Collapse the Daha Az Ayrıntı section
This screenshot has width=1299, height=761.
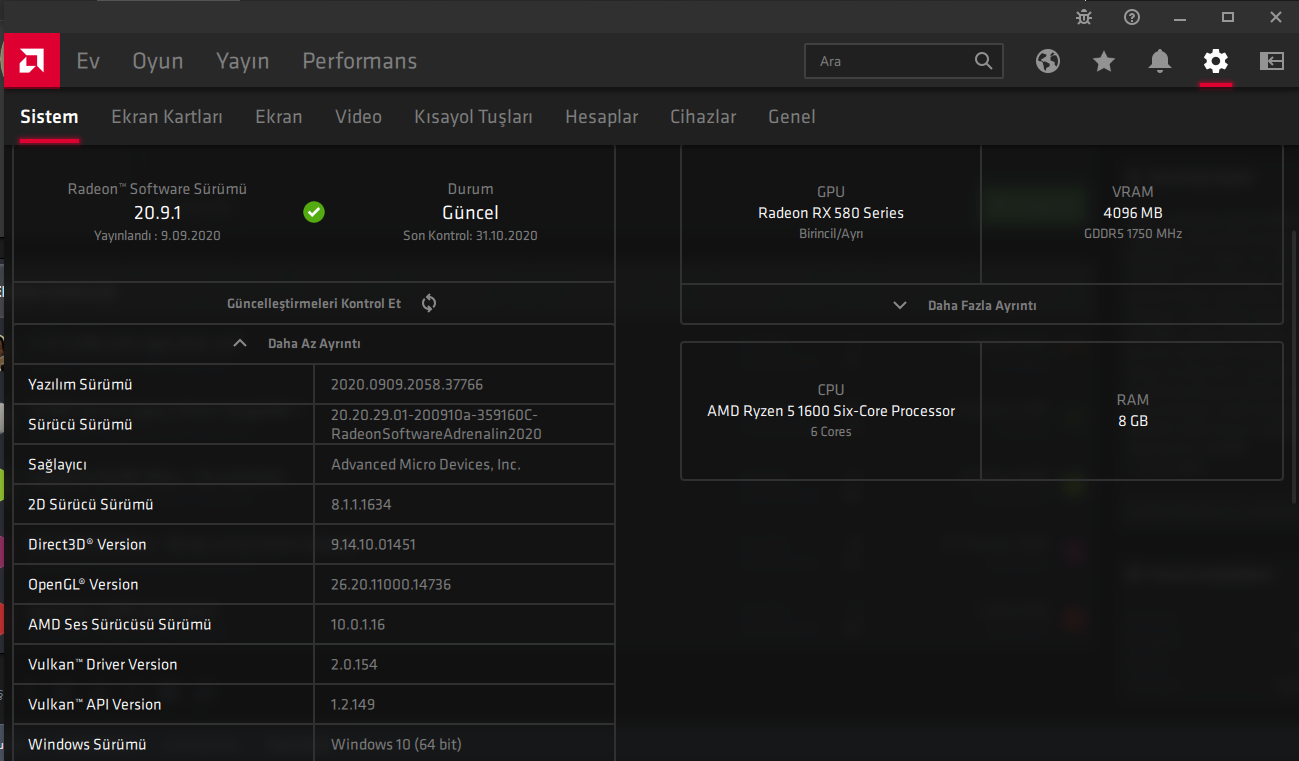click(314, 343)
